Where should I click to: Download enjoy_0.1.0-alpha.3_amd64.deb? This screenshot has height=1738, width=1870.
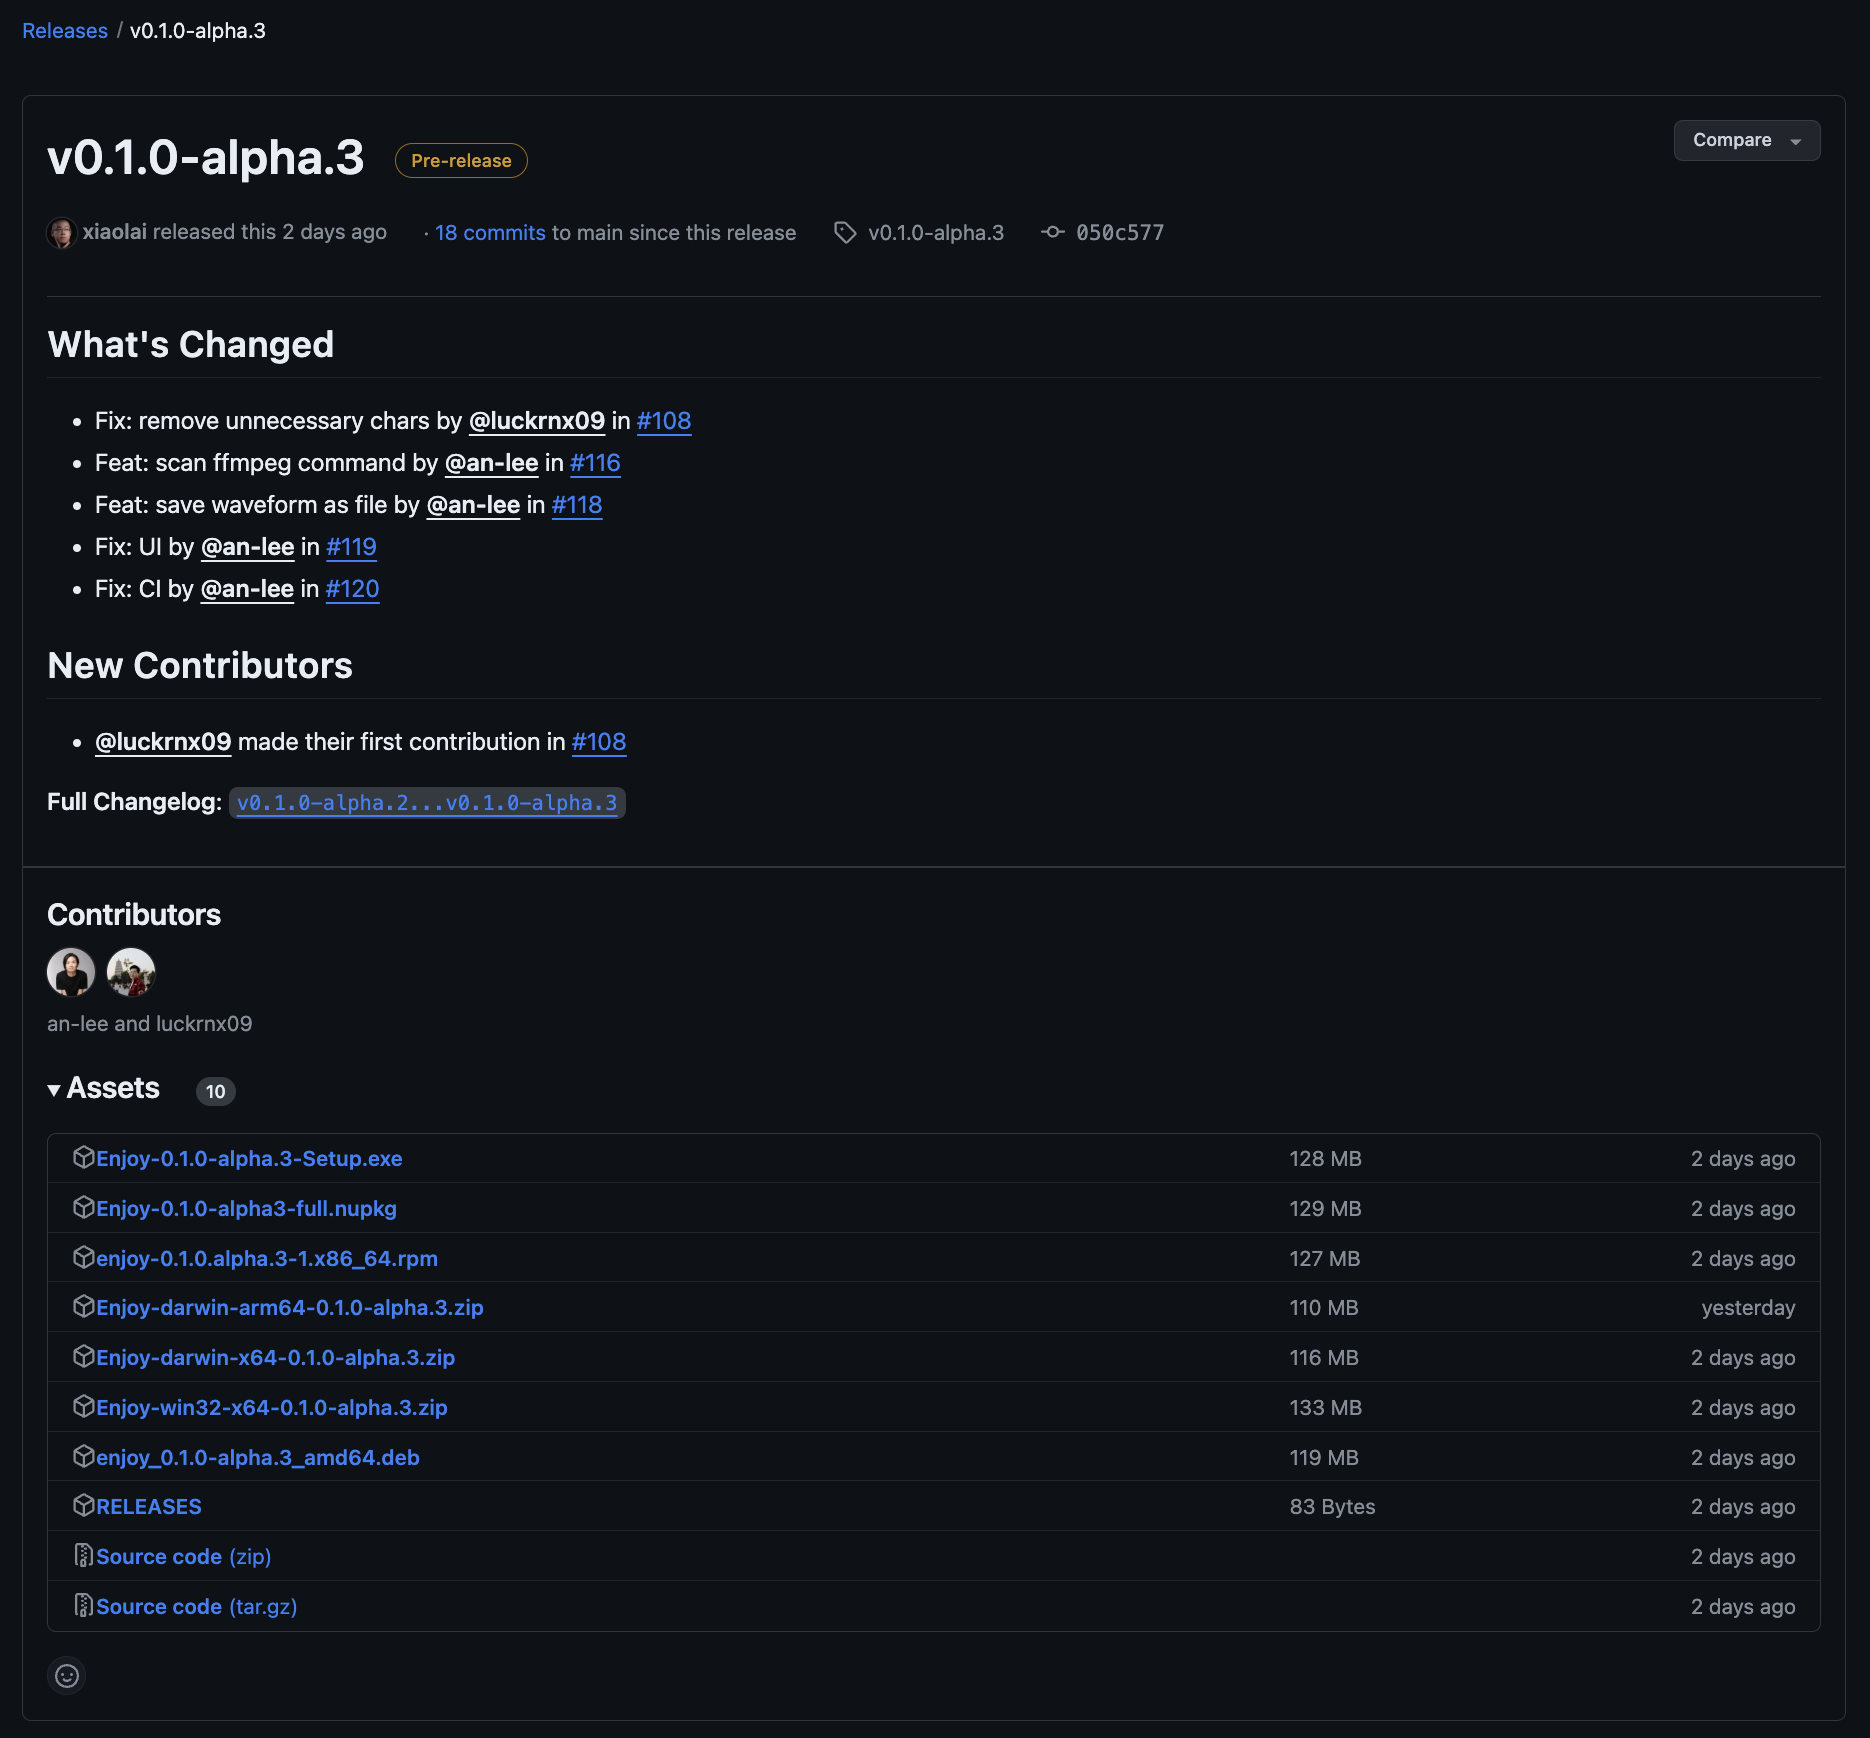click(x=257, y=1458)
